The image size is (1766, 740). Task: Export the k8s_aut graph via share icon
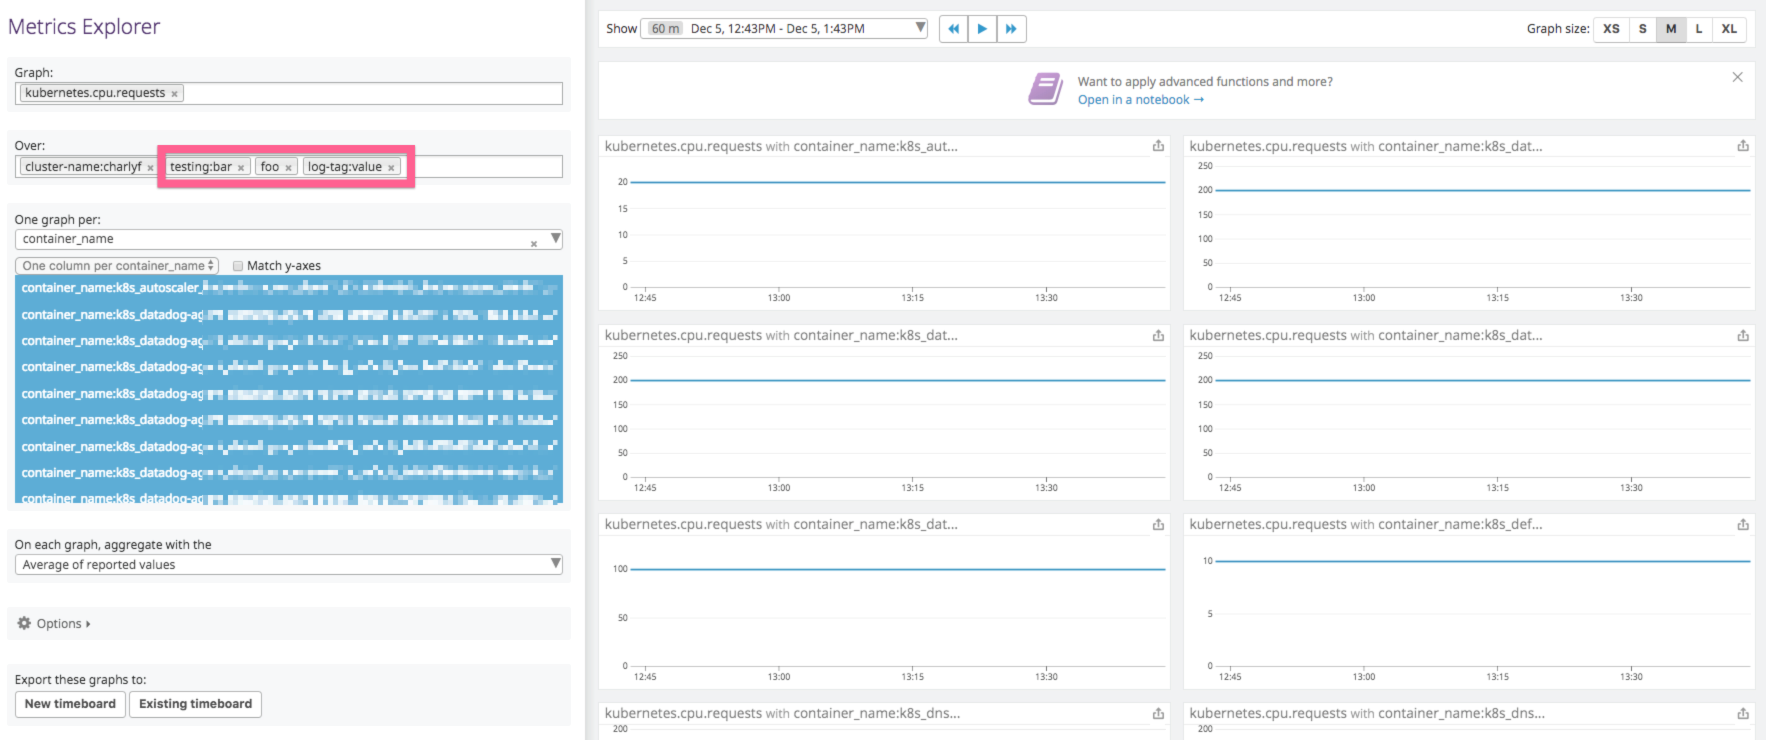click(1158, 146)
